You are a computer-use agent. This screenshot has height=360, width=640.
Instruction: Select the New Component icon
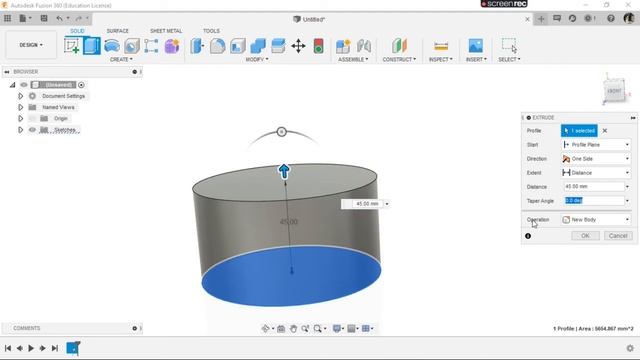click(x=343, y=46)
